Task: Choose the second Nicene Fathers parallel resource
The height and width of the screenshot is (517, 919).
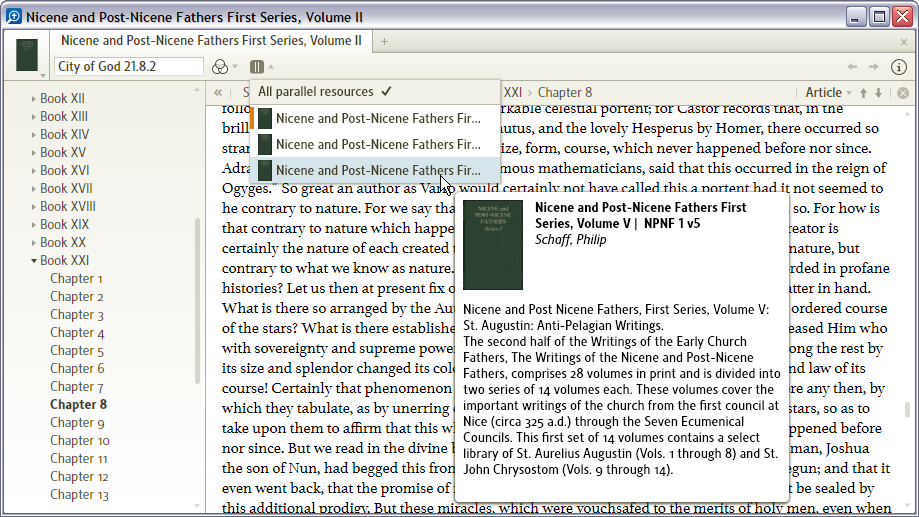Action: coord(375,144)
